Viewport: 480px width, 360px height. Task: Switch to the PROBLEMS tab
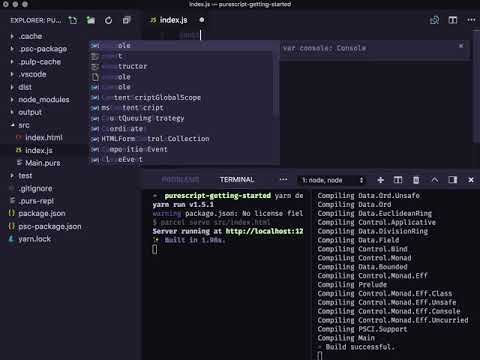180,180
